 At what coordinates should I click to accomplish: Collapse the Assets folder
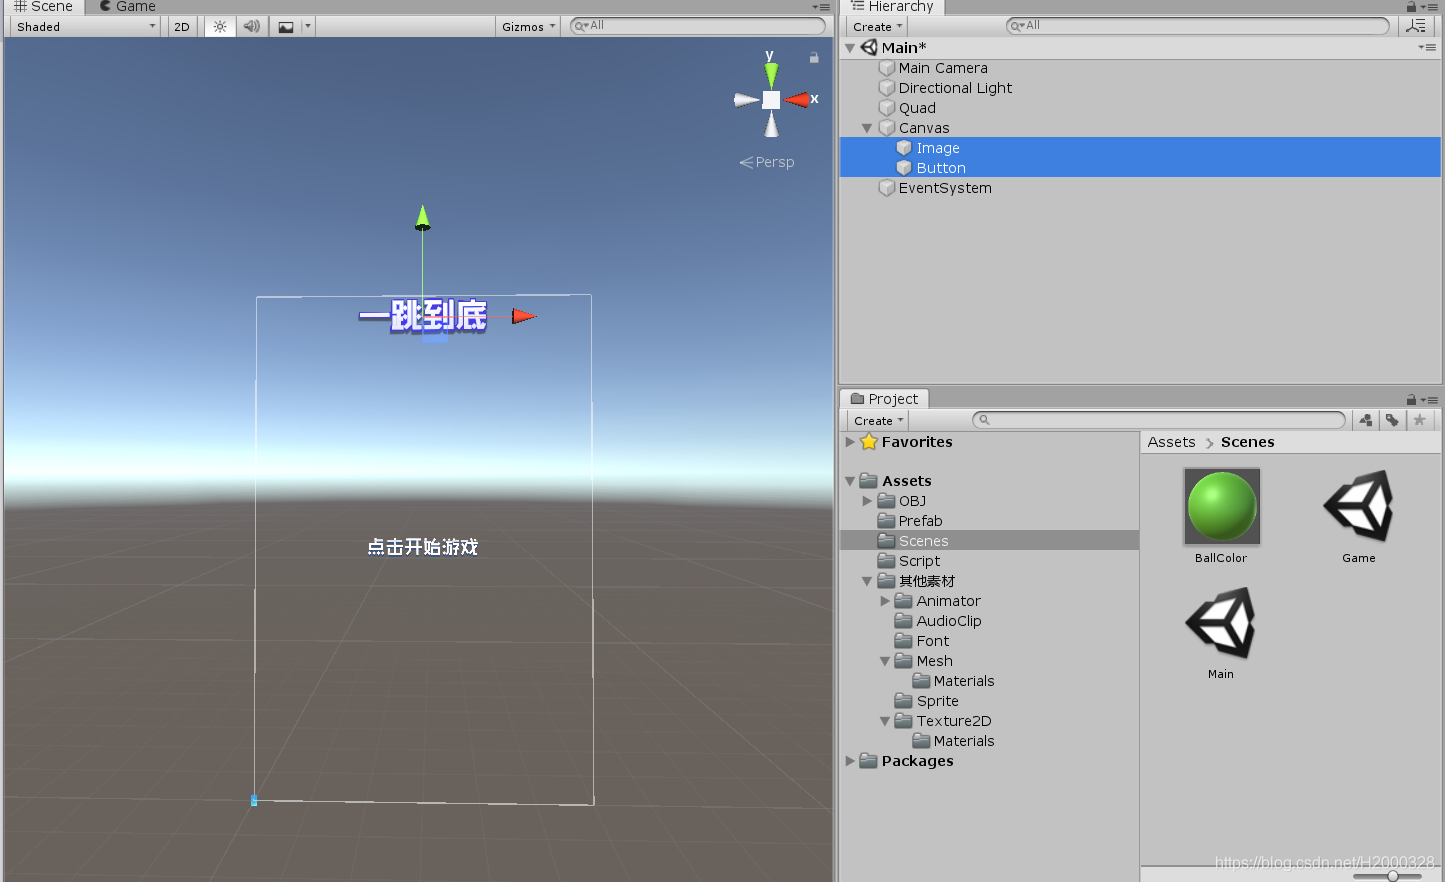[850, 482]
